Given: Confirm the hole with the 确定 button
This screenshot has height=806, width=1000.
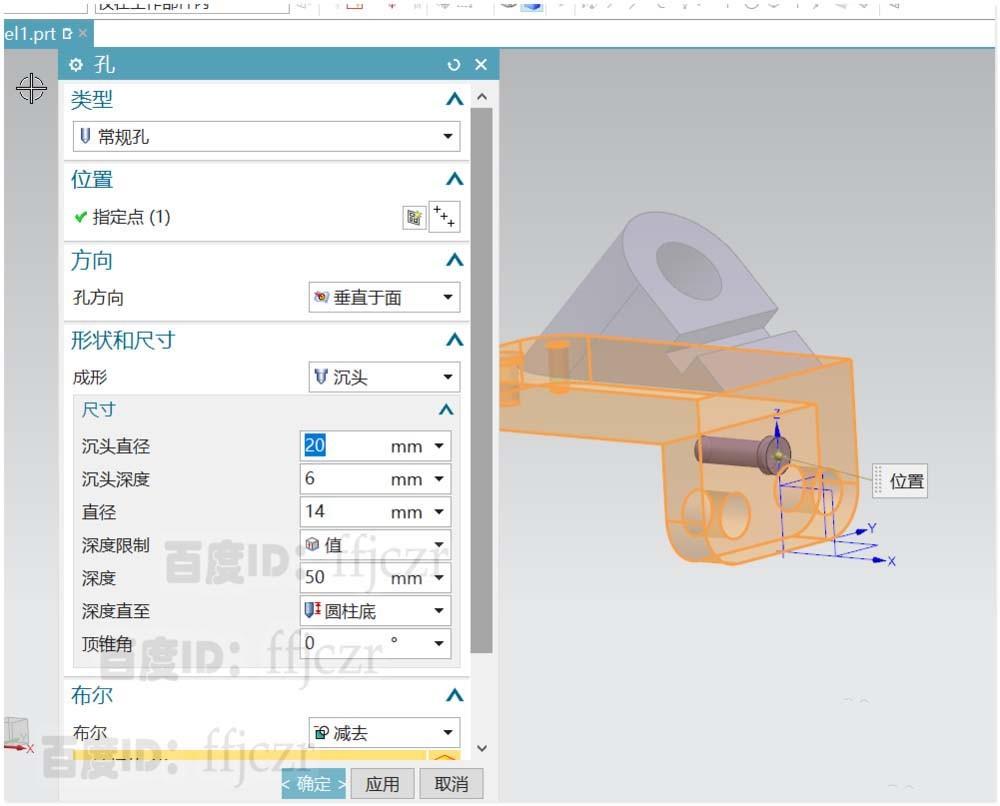Looking at the screenshot, I should (313, 784).
